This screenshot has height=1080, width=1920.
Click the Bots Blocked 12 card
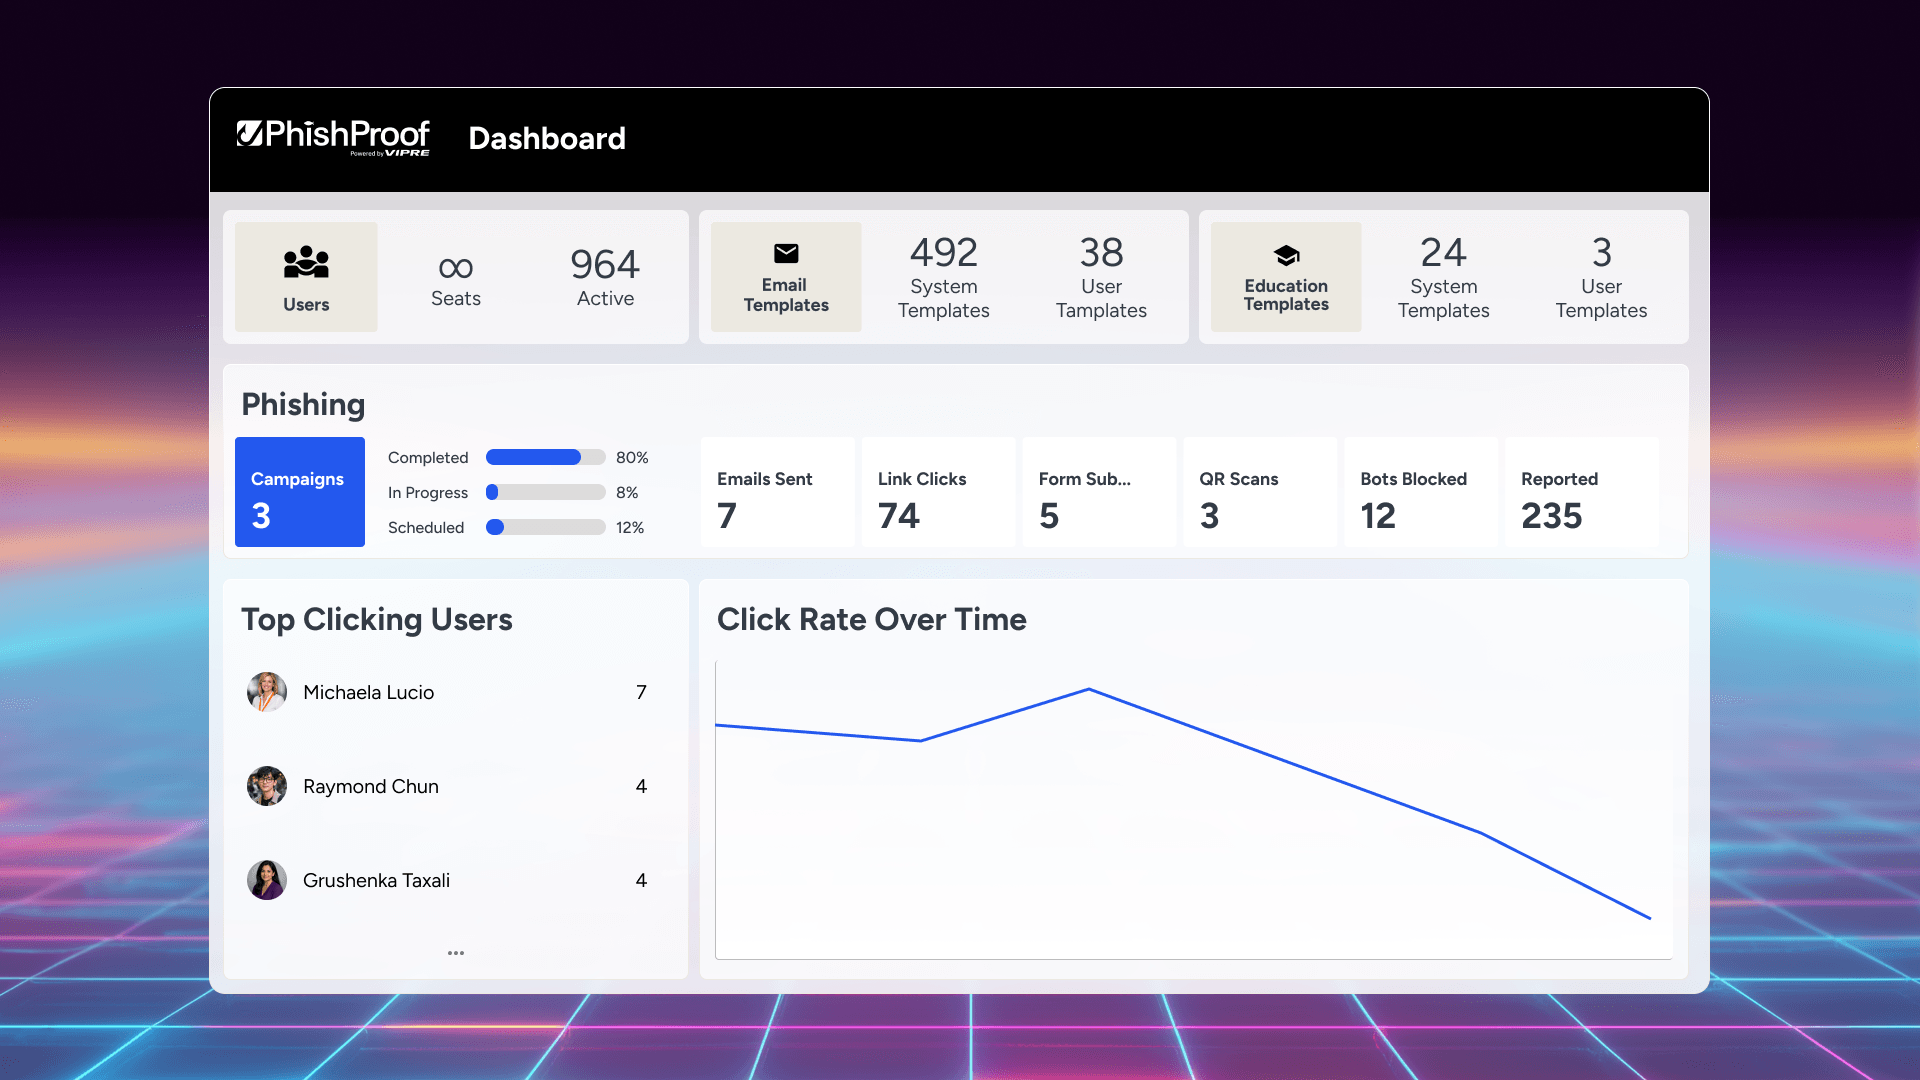point(1420,492)
